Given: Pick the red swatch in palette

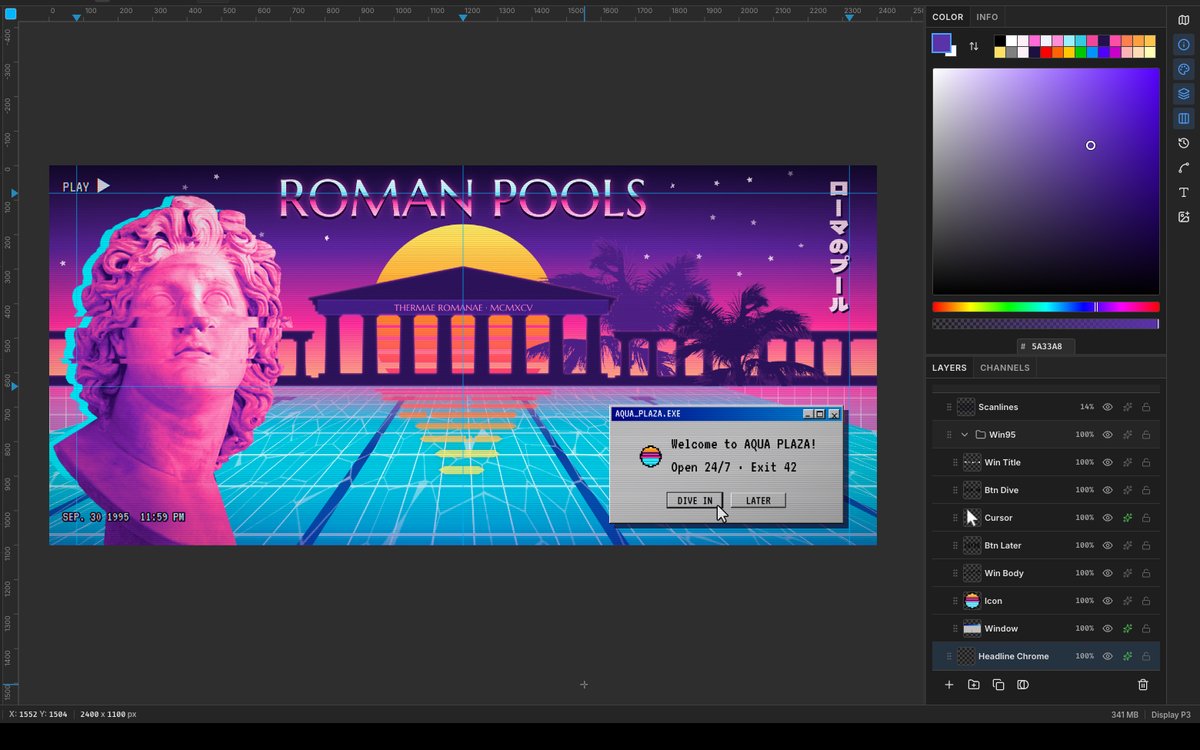Looking at the screenshot, I should pyautogui.click(x=1046, y=52).
